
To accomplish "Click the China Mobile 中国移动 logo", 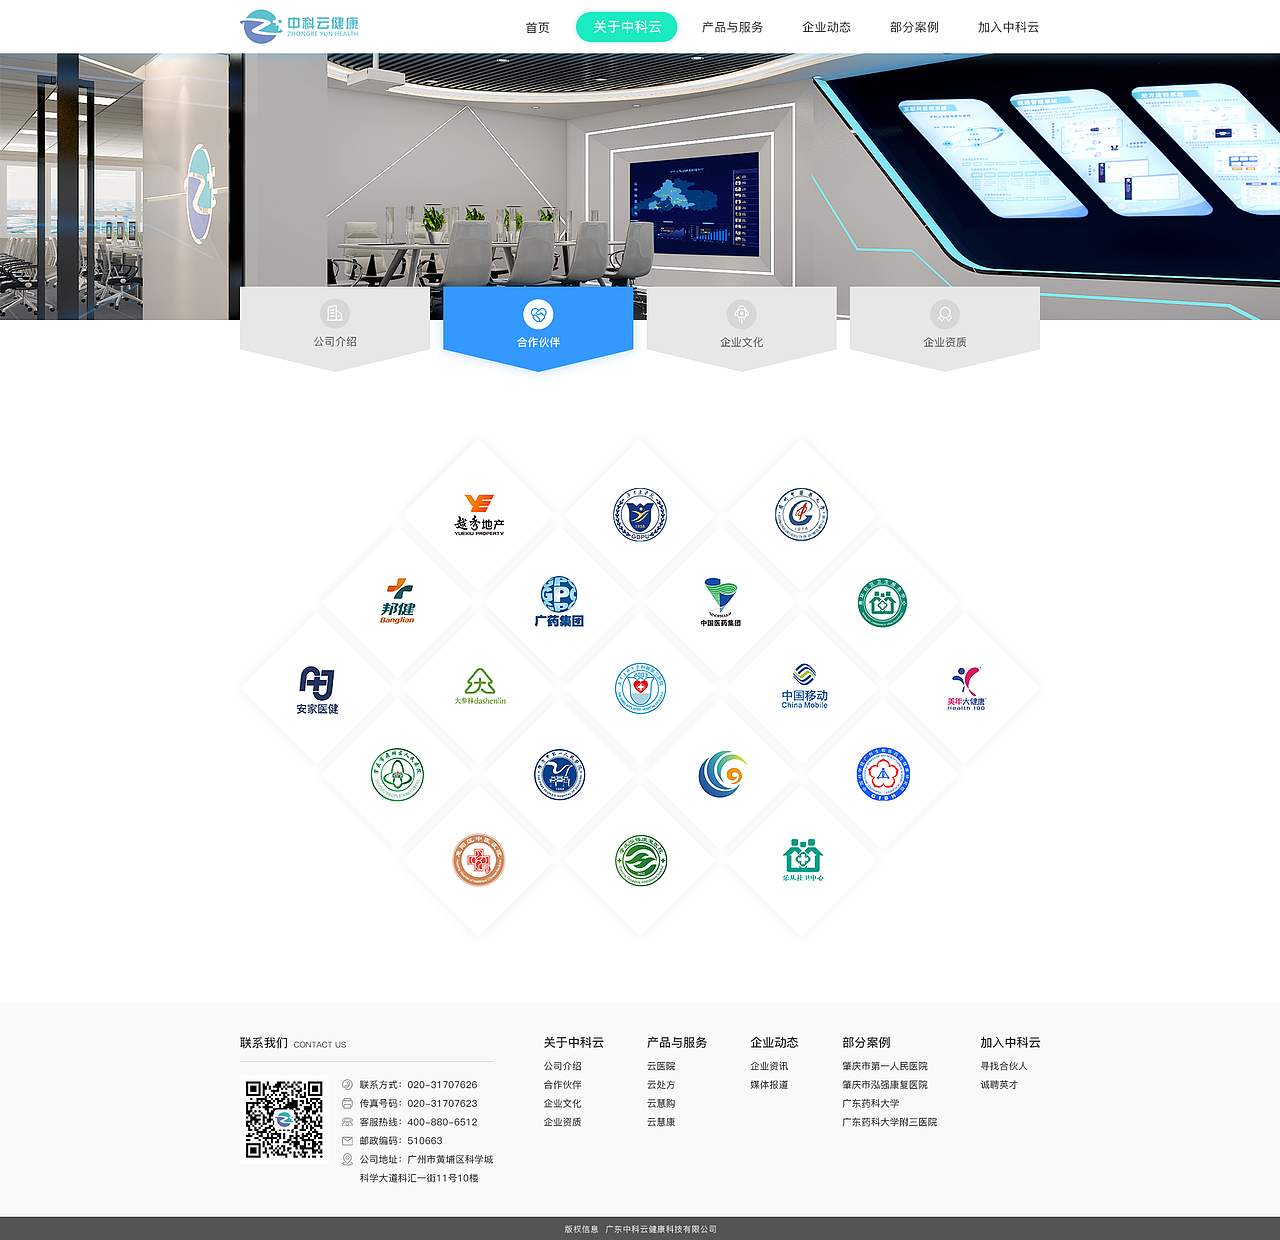I will tap(804, 686).
